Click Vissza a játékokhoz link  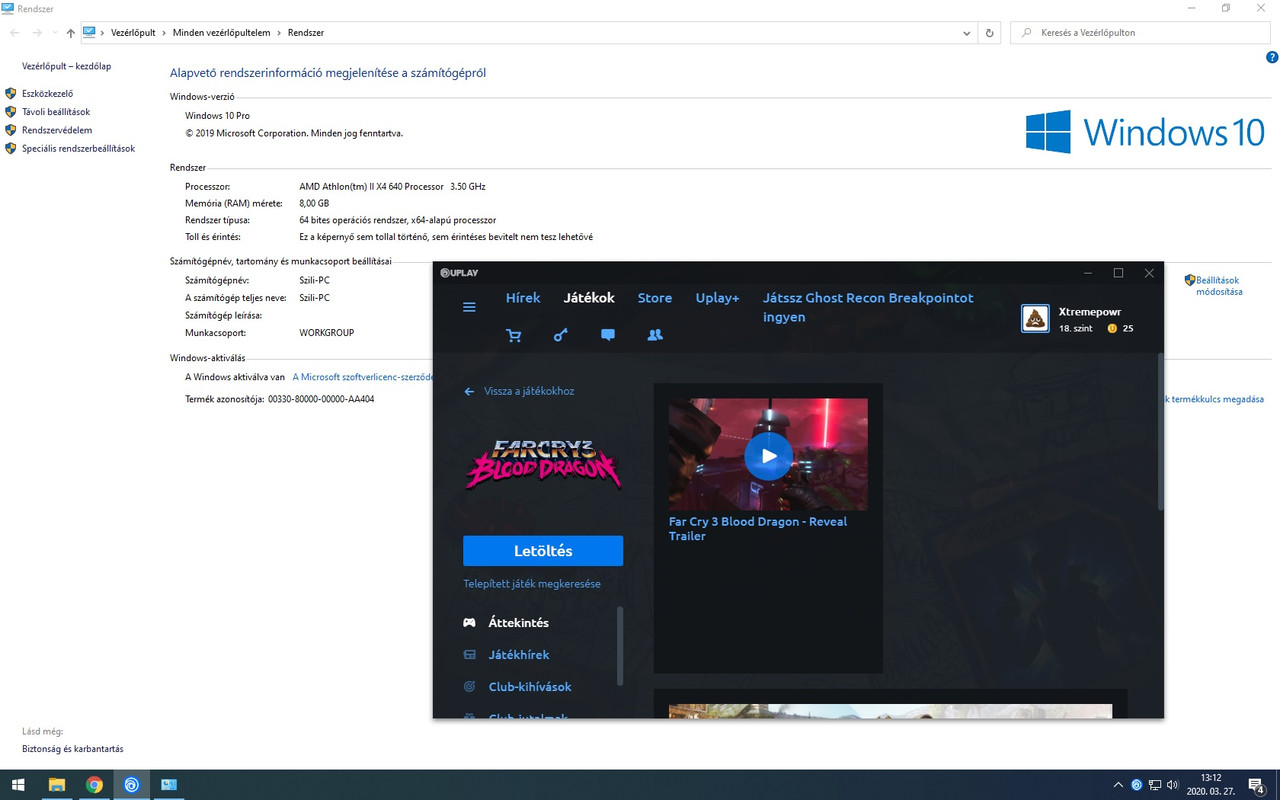tap(529, 391)
